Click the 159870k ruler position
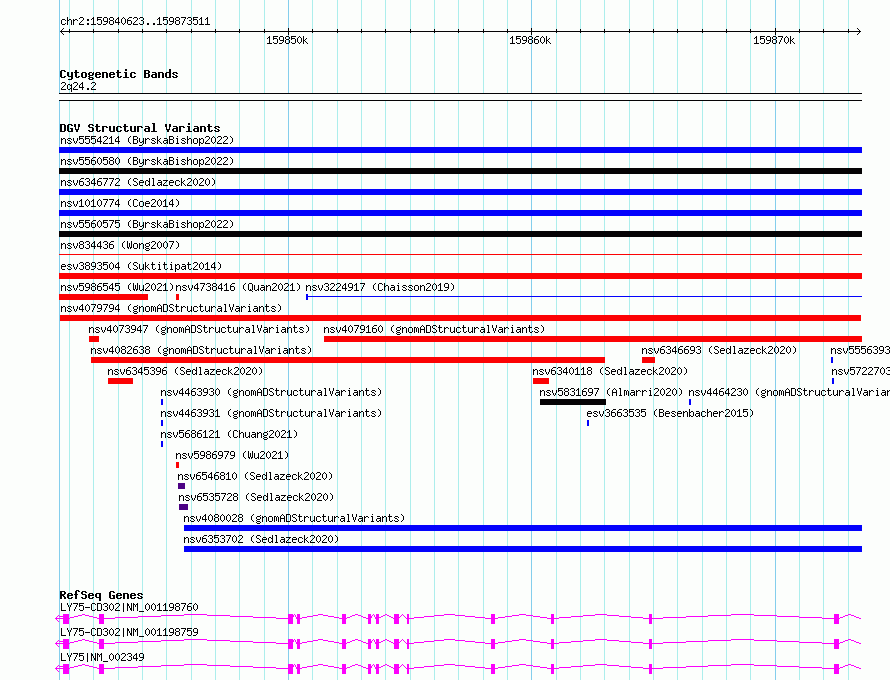The image size is (890, 680). click(x=774, y=40)
